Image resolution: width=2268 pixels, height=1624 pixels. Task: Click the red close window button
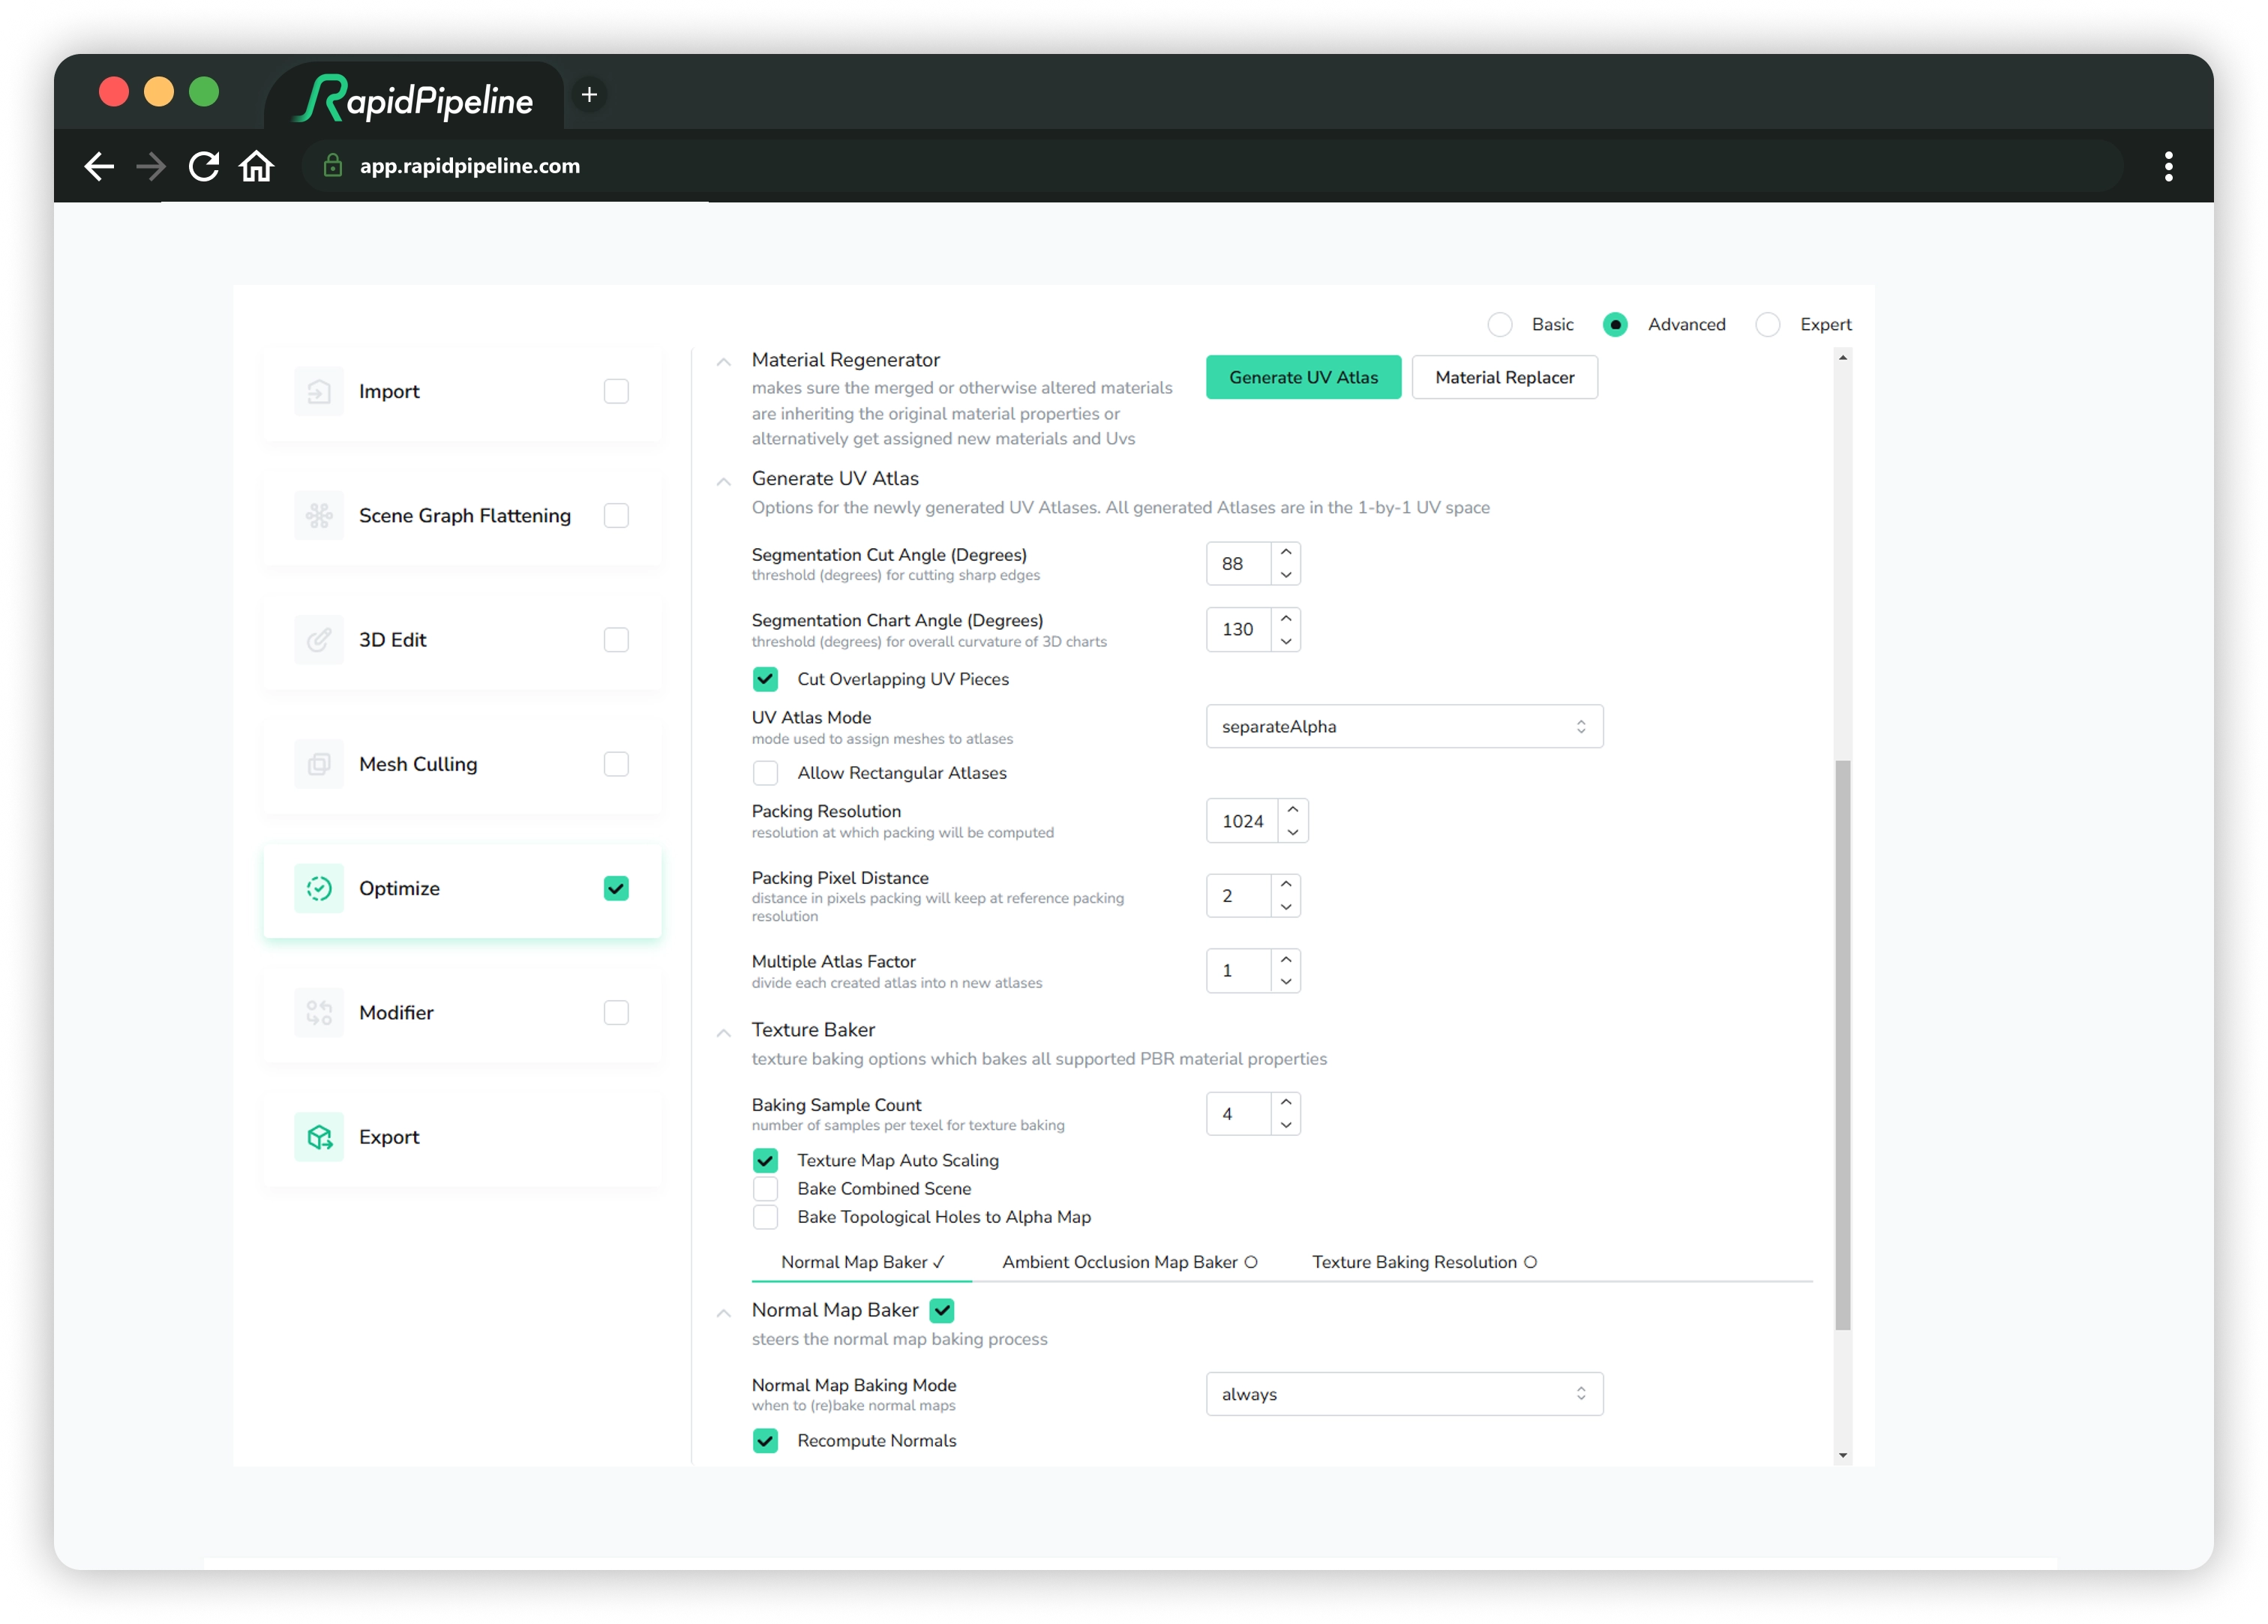coord(114,92)
